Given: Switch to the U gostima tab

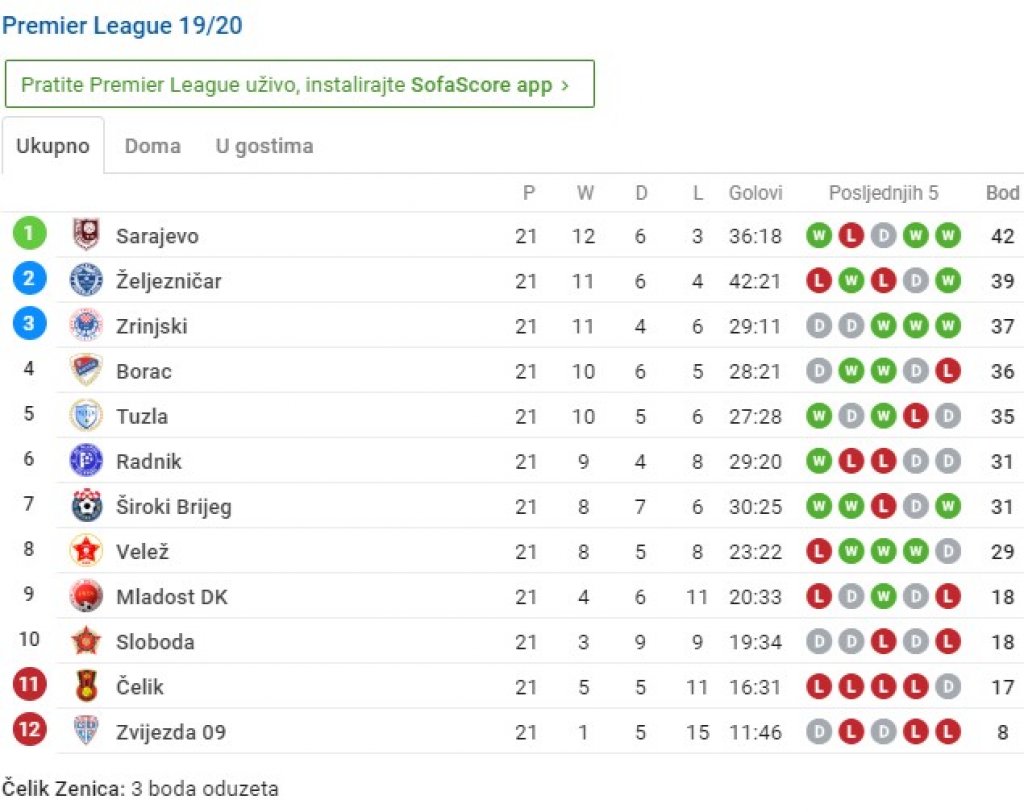Looking at the screenshot, I should (264, 146).
